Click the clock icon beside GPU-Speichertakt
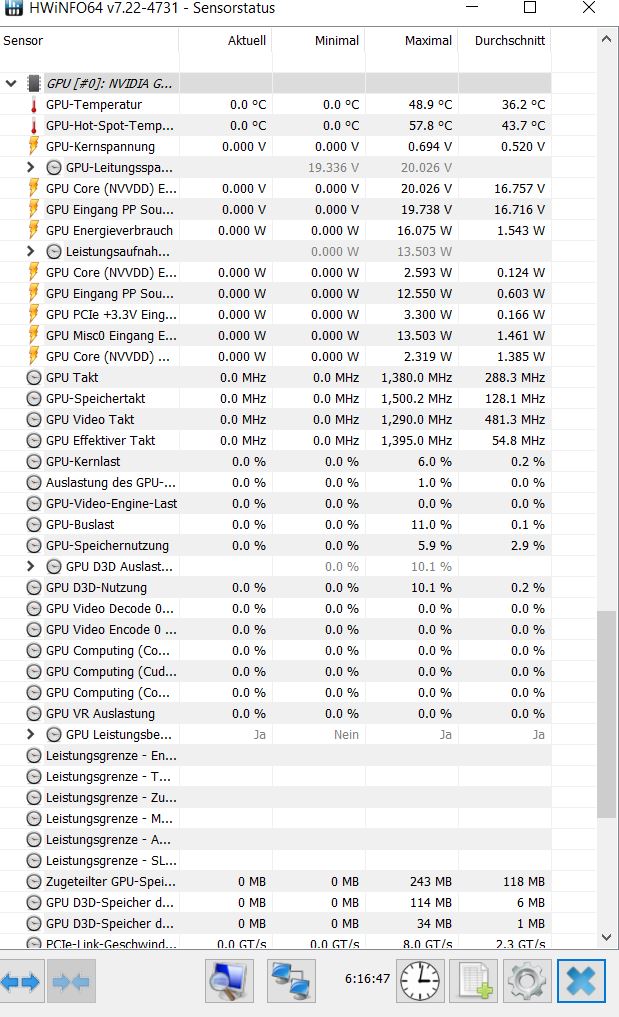Screen dimensions: 619x1017 point(34,398)
